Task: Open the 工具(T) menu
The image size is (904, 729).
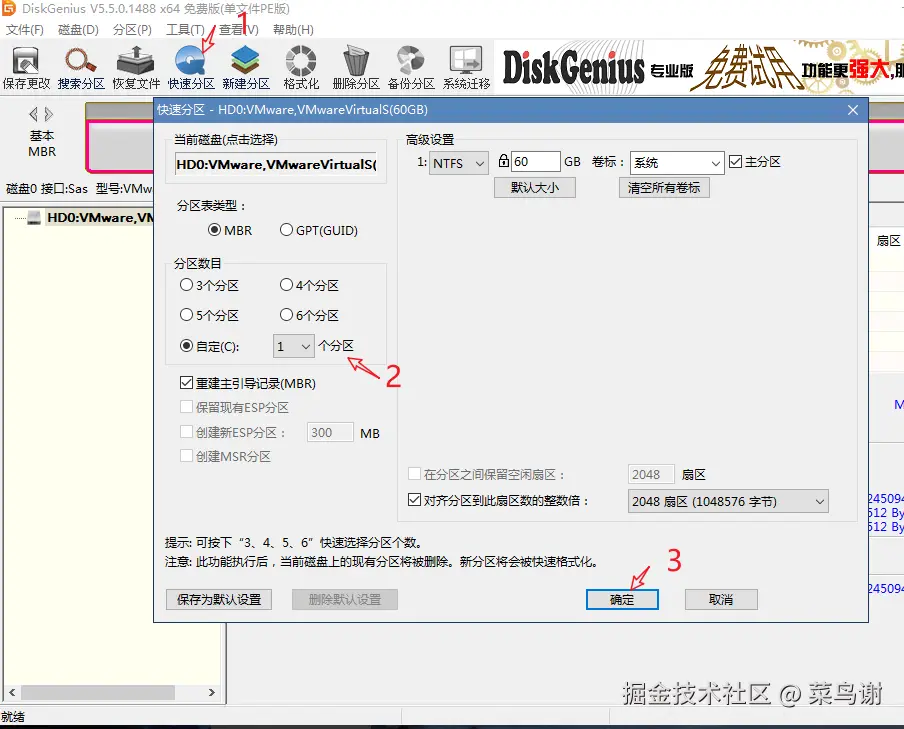Action: click(x=185, y=29)
